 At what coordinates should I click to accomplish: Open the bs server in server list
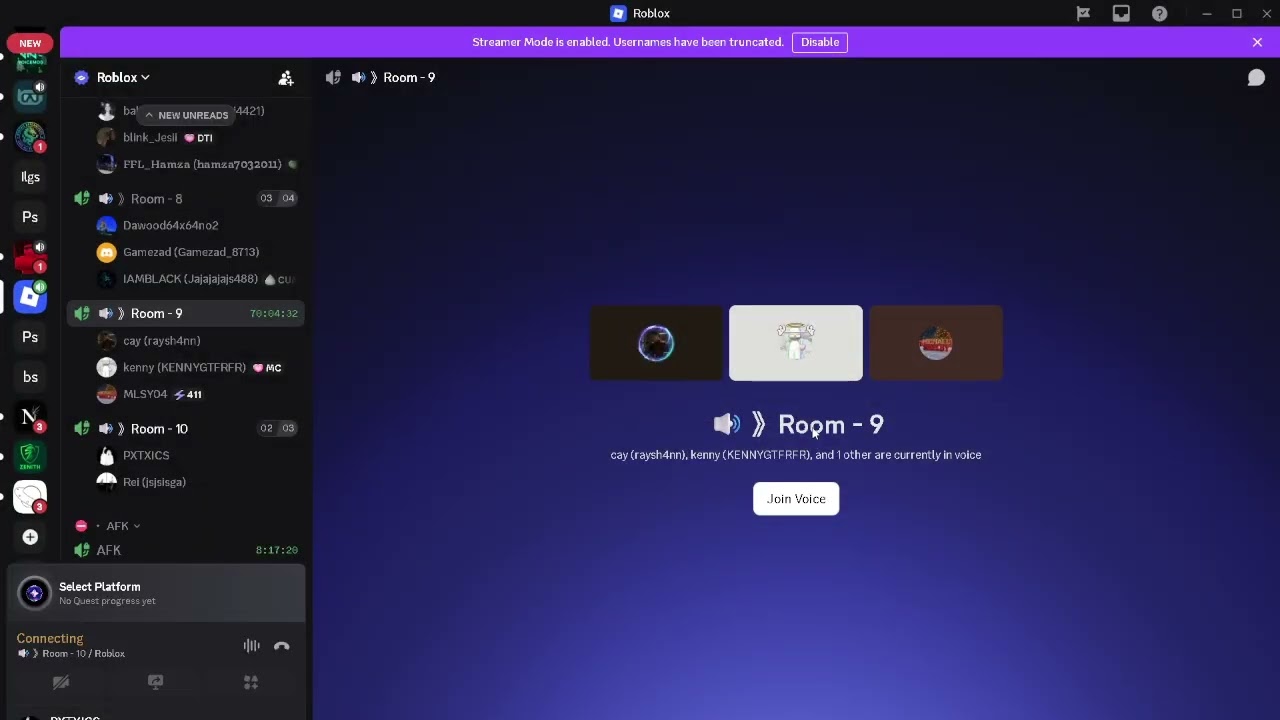pyautogui.click(x=30, y=377)
